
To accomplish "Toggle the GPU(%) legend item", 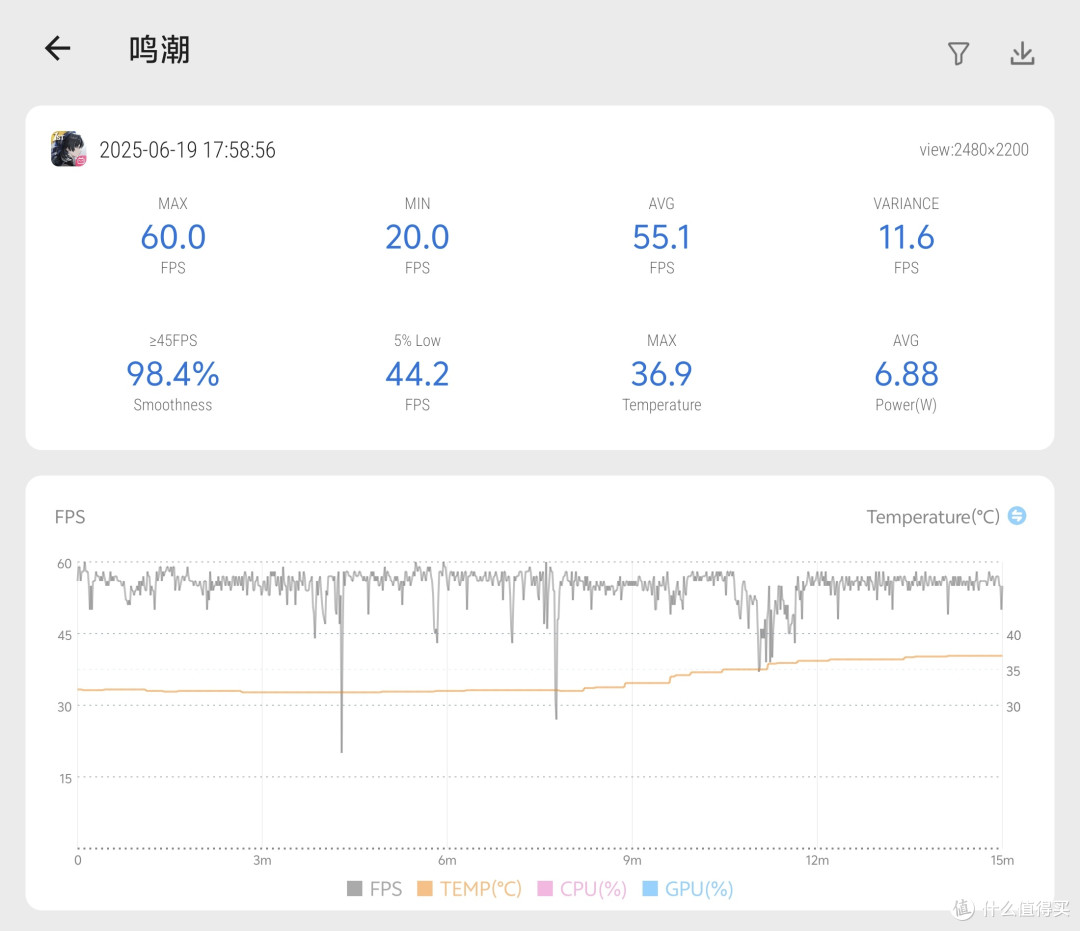I will click(687, 888).
